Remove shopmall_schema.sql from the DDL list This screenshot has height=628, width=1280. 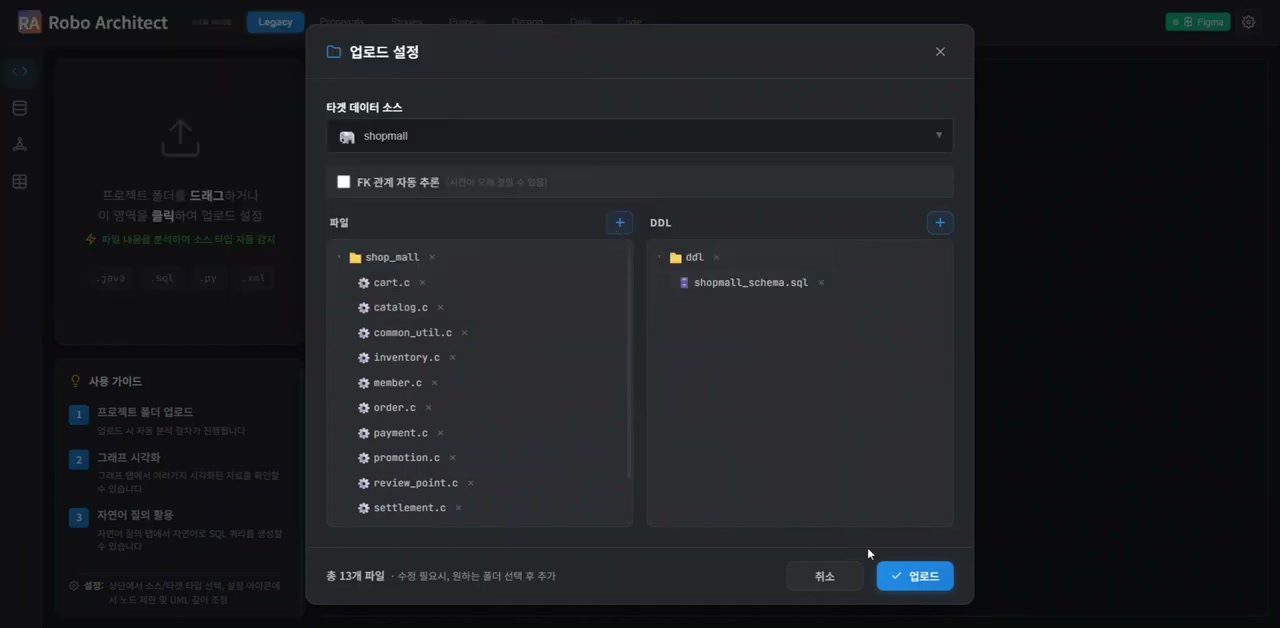pyautogui.click(x=821, y=283)
